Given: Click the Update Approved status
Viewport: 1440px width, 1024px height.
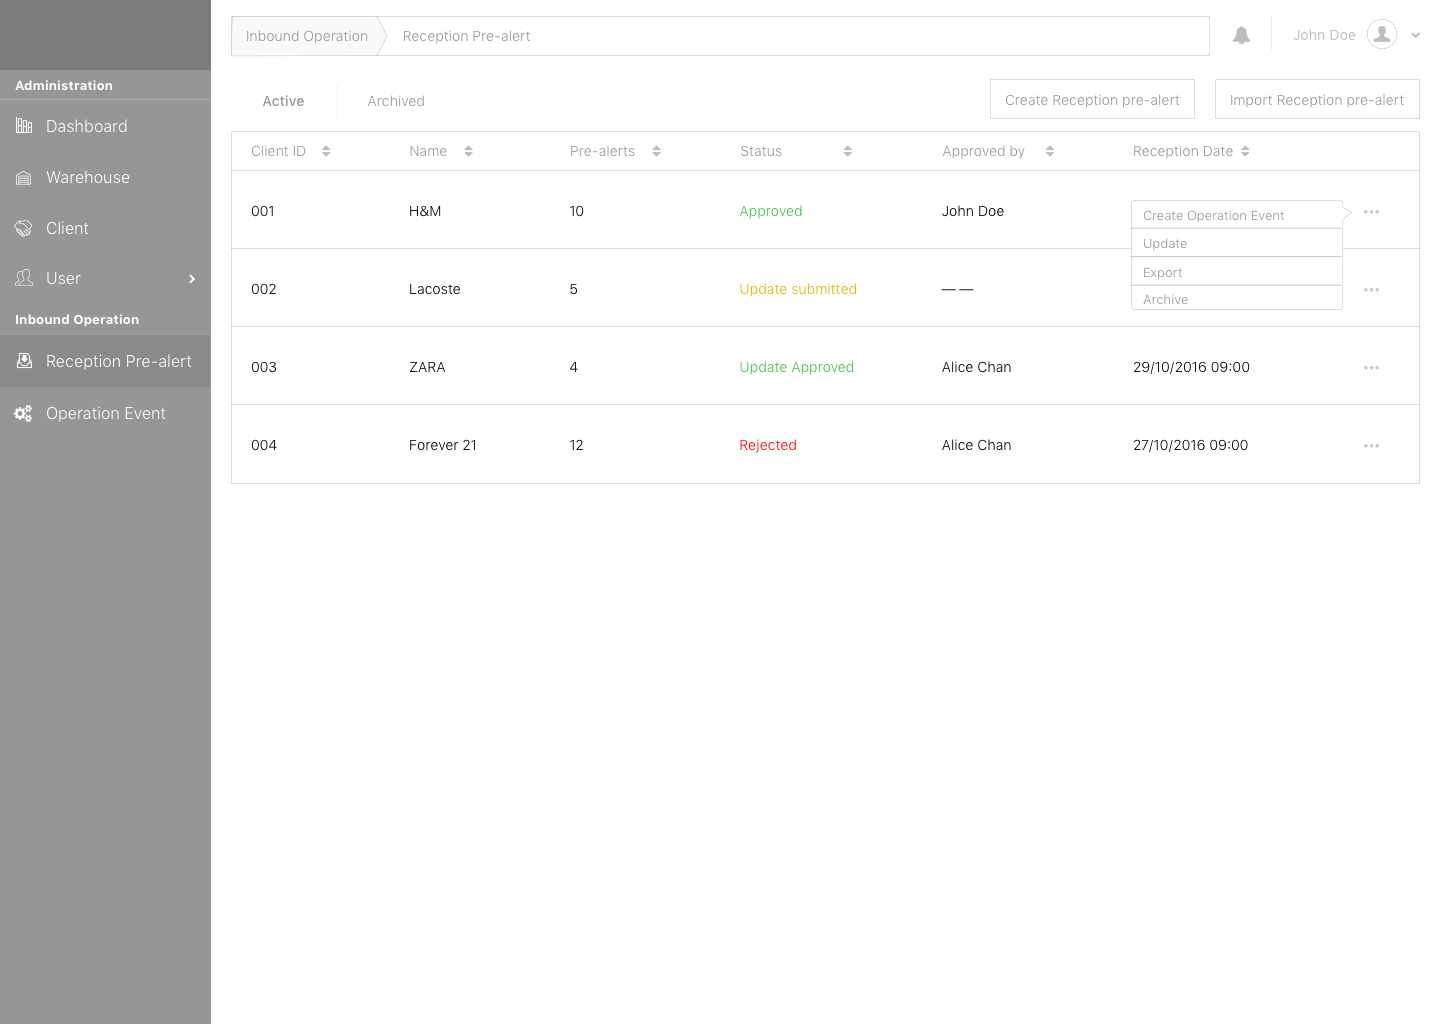Looking at the screenshot, I should click(797, 367).
